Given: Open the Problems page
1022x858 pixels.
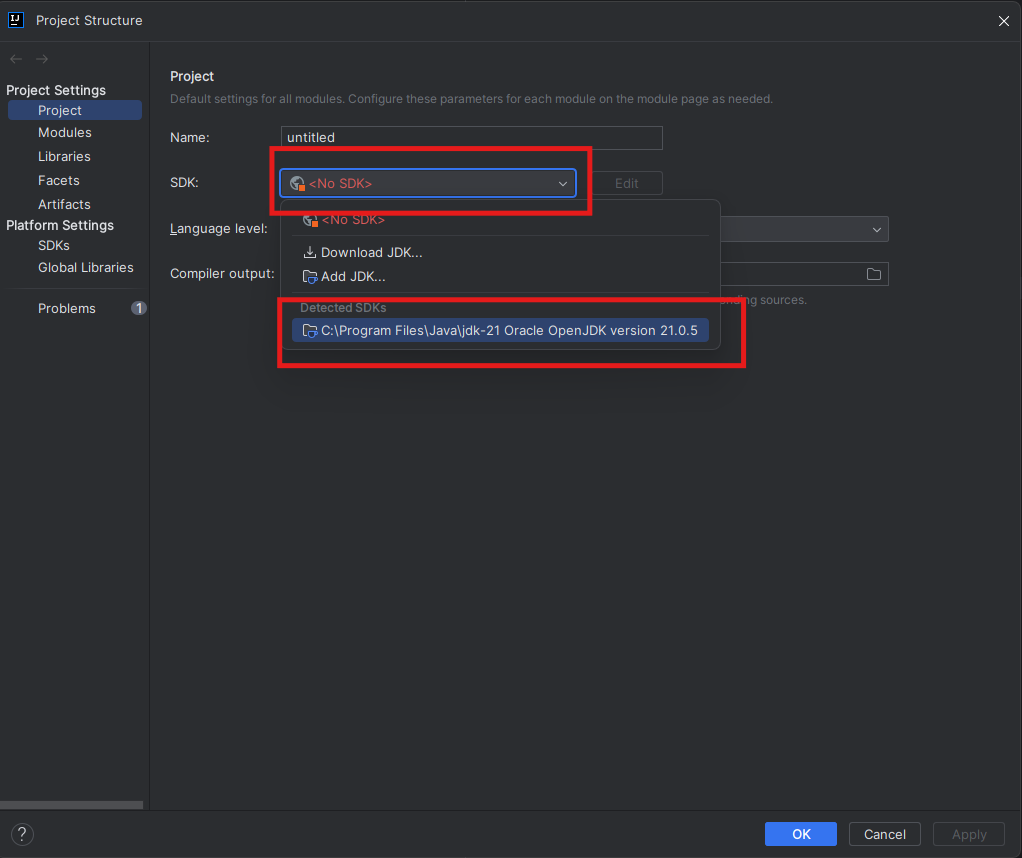Looking at the screenshot, I should (66, 308).
